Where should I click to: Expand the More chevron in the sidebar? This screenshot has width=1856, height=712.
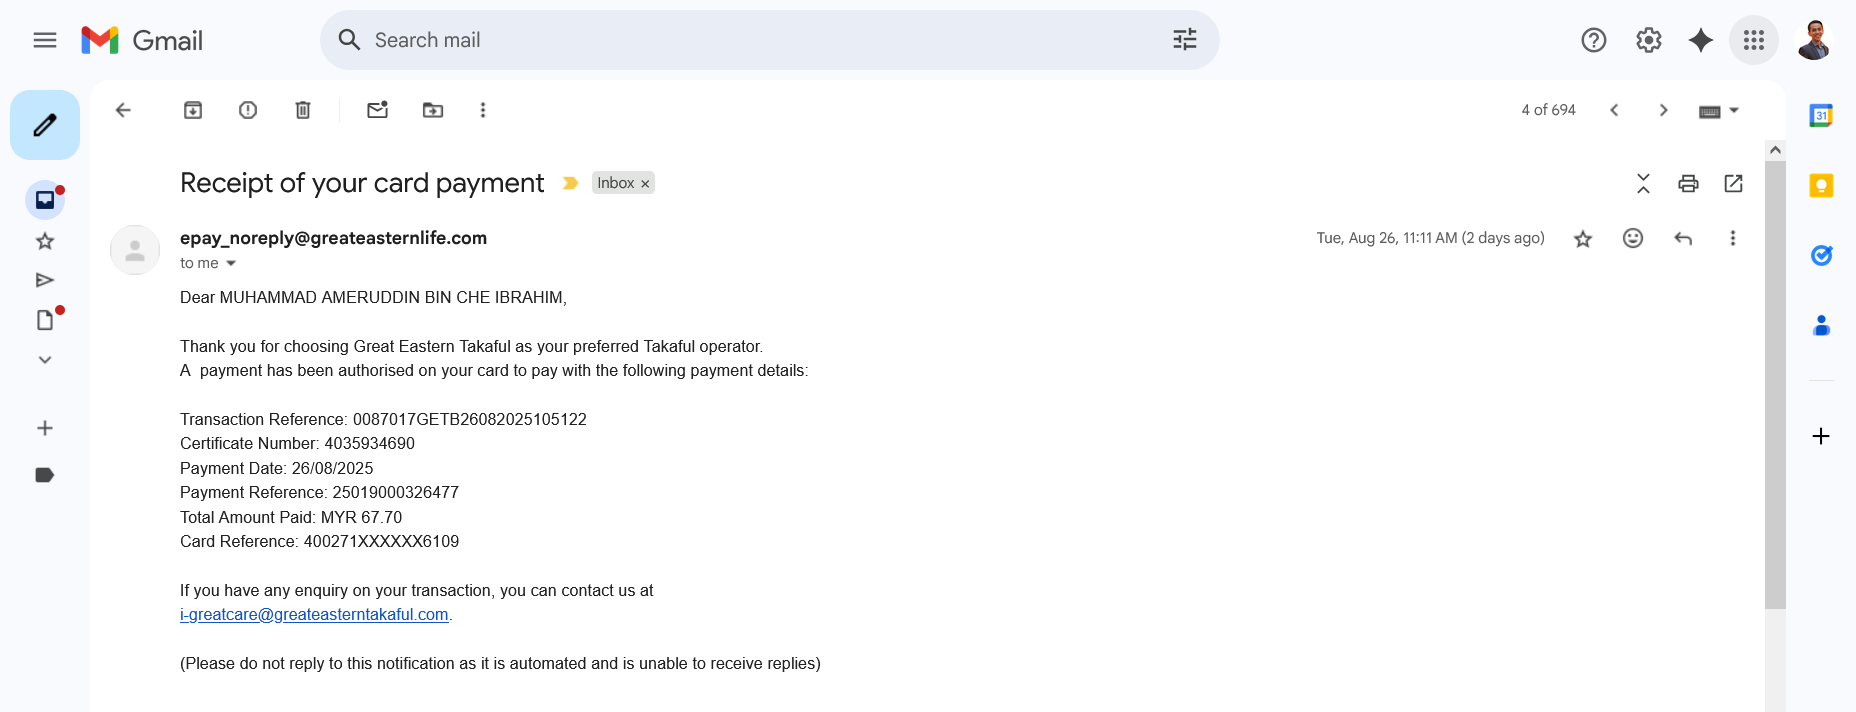pos(45,360)
